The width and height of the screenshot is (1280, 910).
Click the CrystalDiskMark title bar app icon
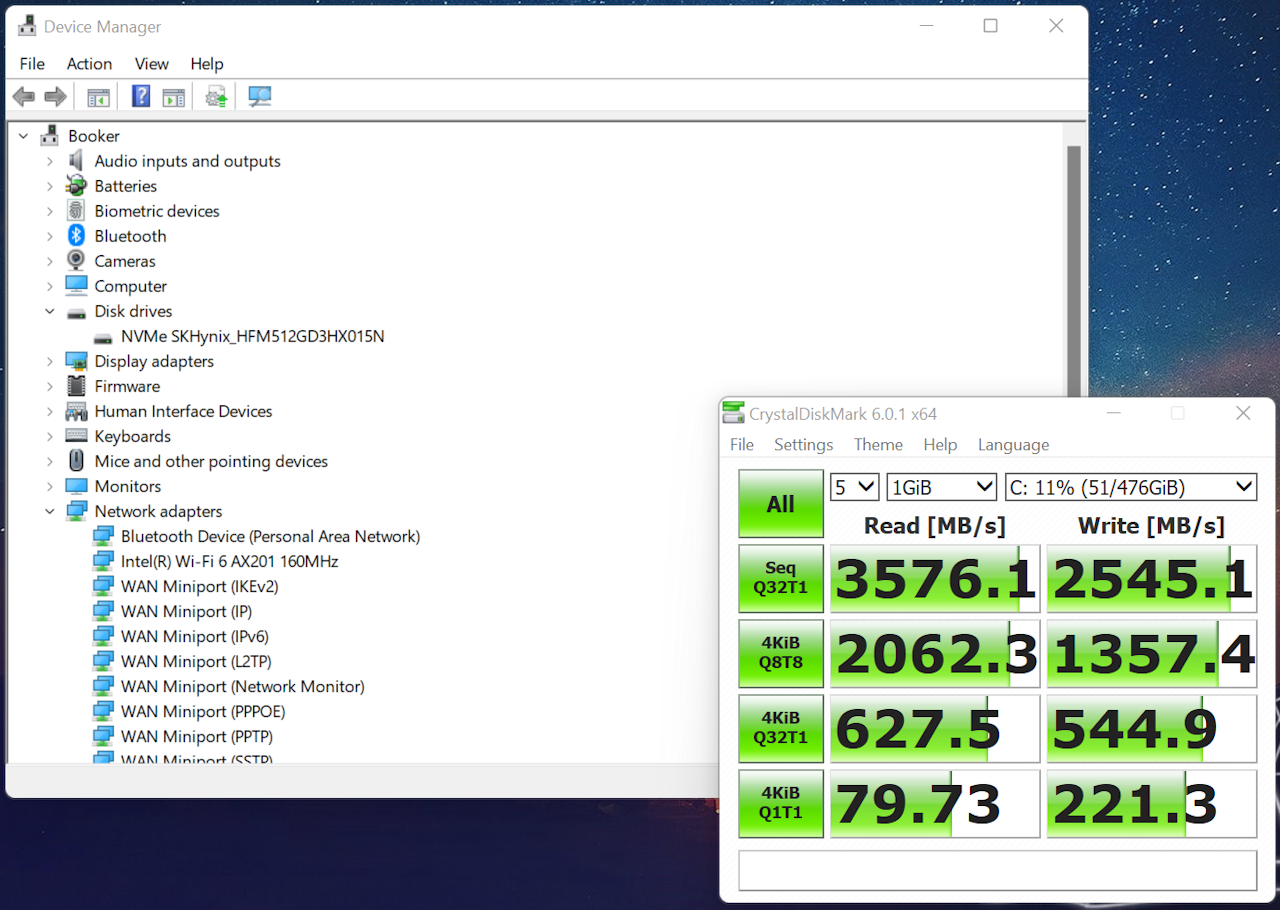pos(734,414)
